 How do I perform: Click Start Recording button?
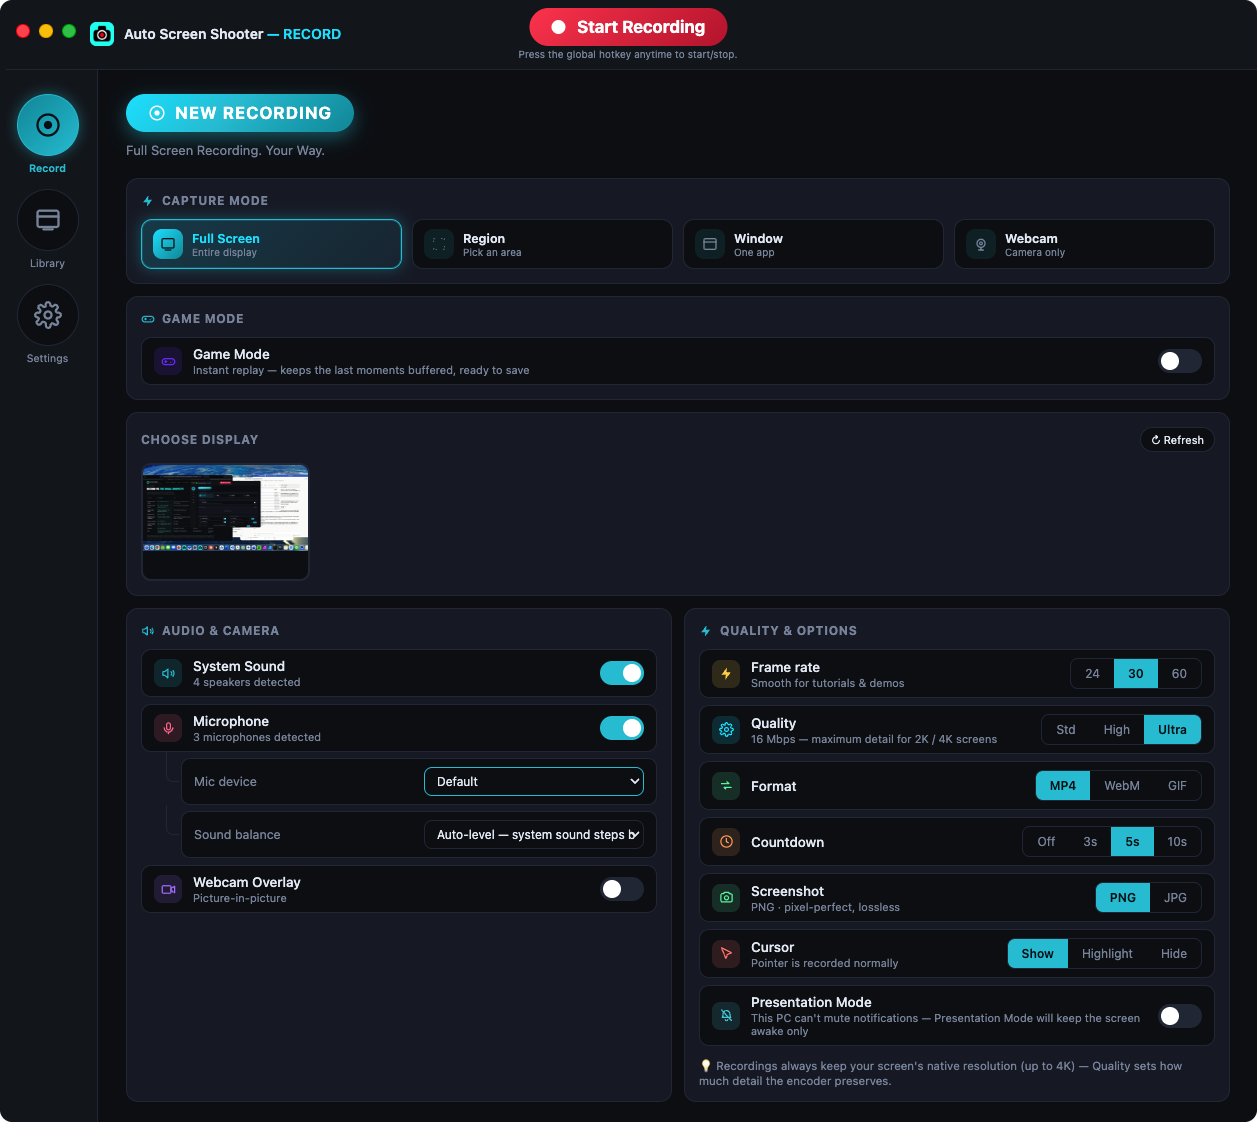[628, 27]
